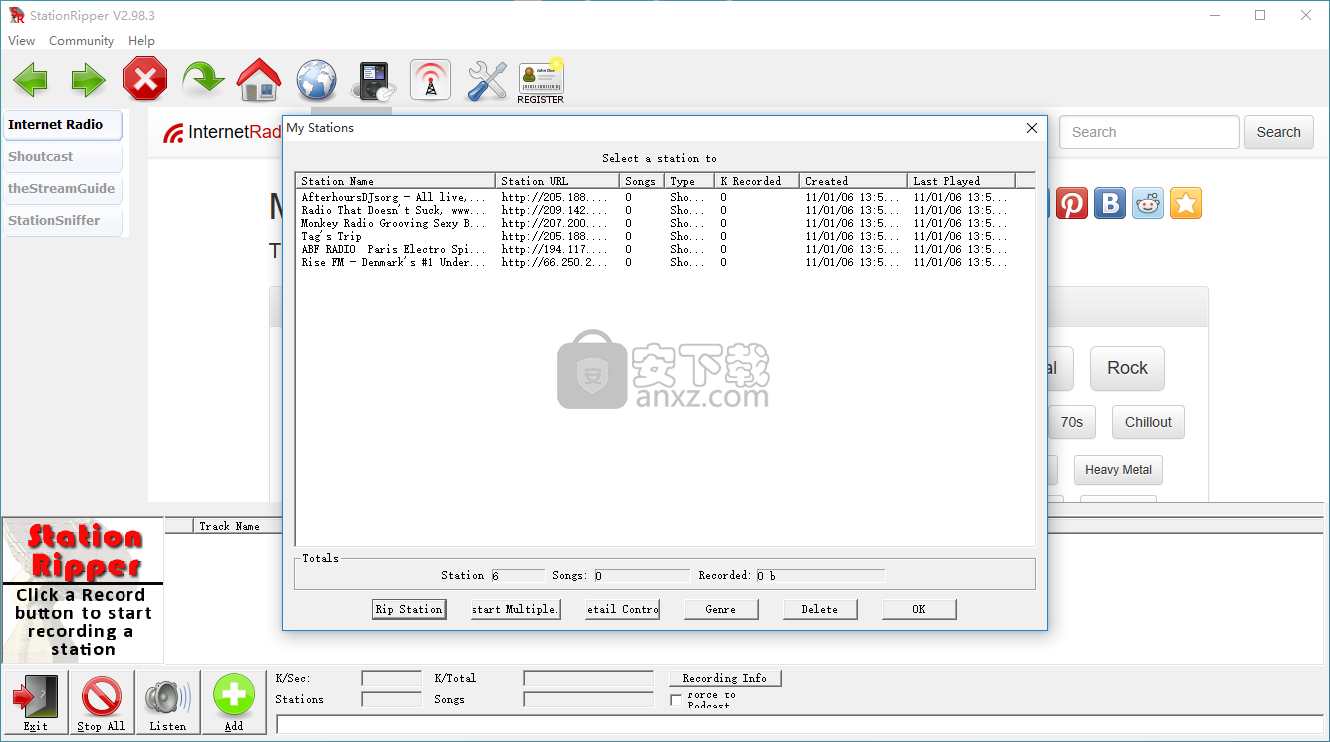Click the web page Search input field
Viewport: 1330px width, 742px height.
pos(1149,132)
